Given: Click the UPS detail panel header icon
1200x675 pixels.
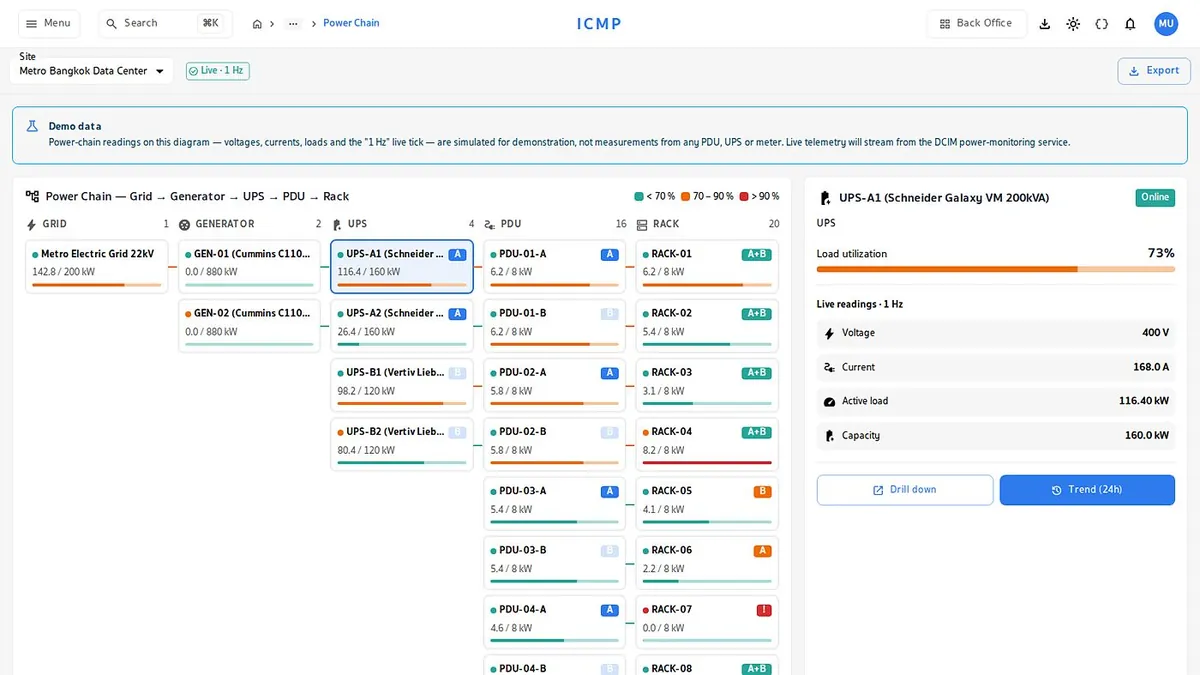Looking at the screenshot, I should pyautogui.click(x=826, y=198).
